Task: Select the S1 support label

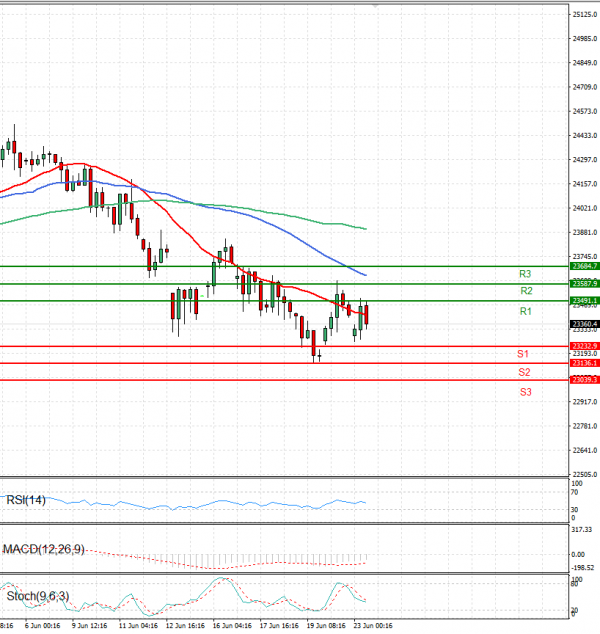Action: tap(523, 354)
